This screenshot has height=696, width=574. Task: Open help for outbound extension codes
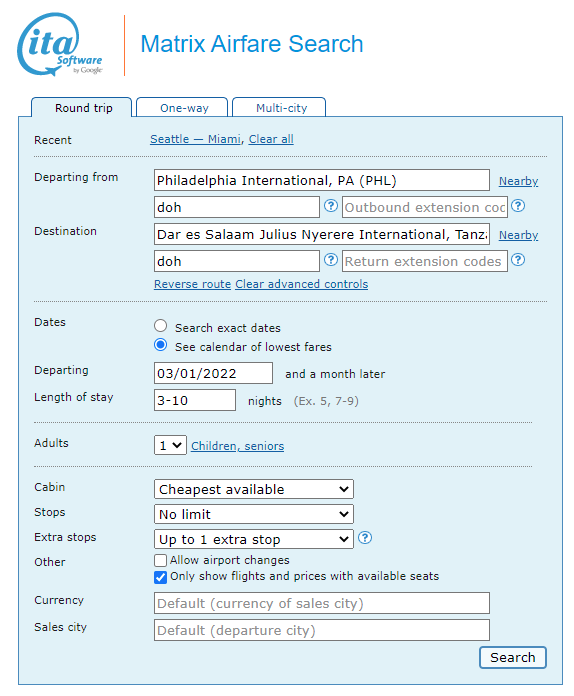518,206
